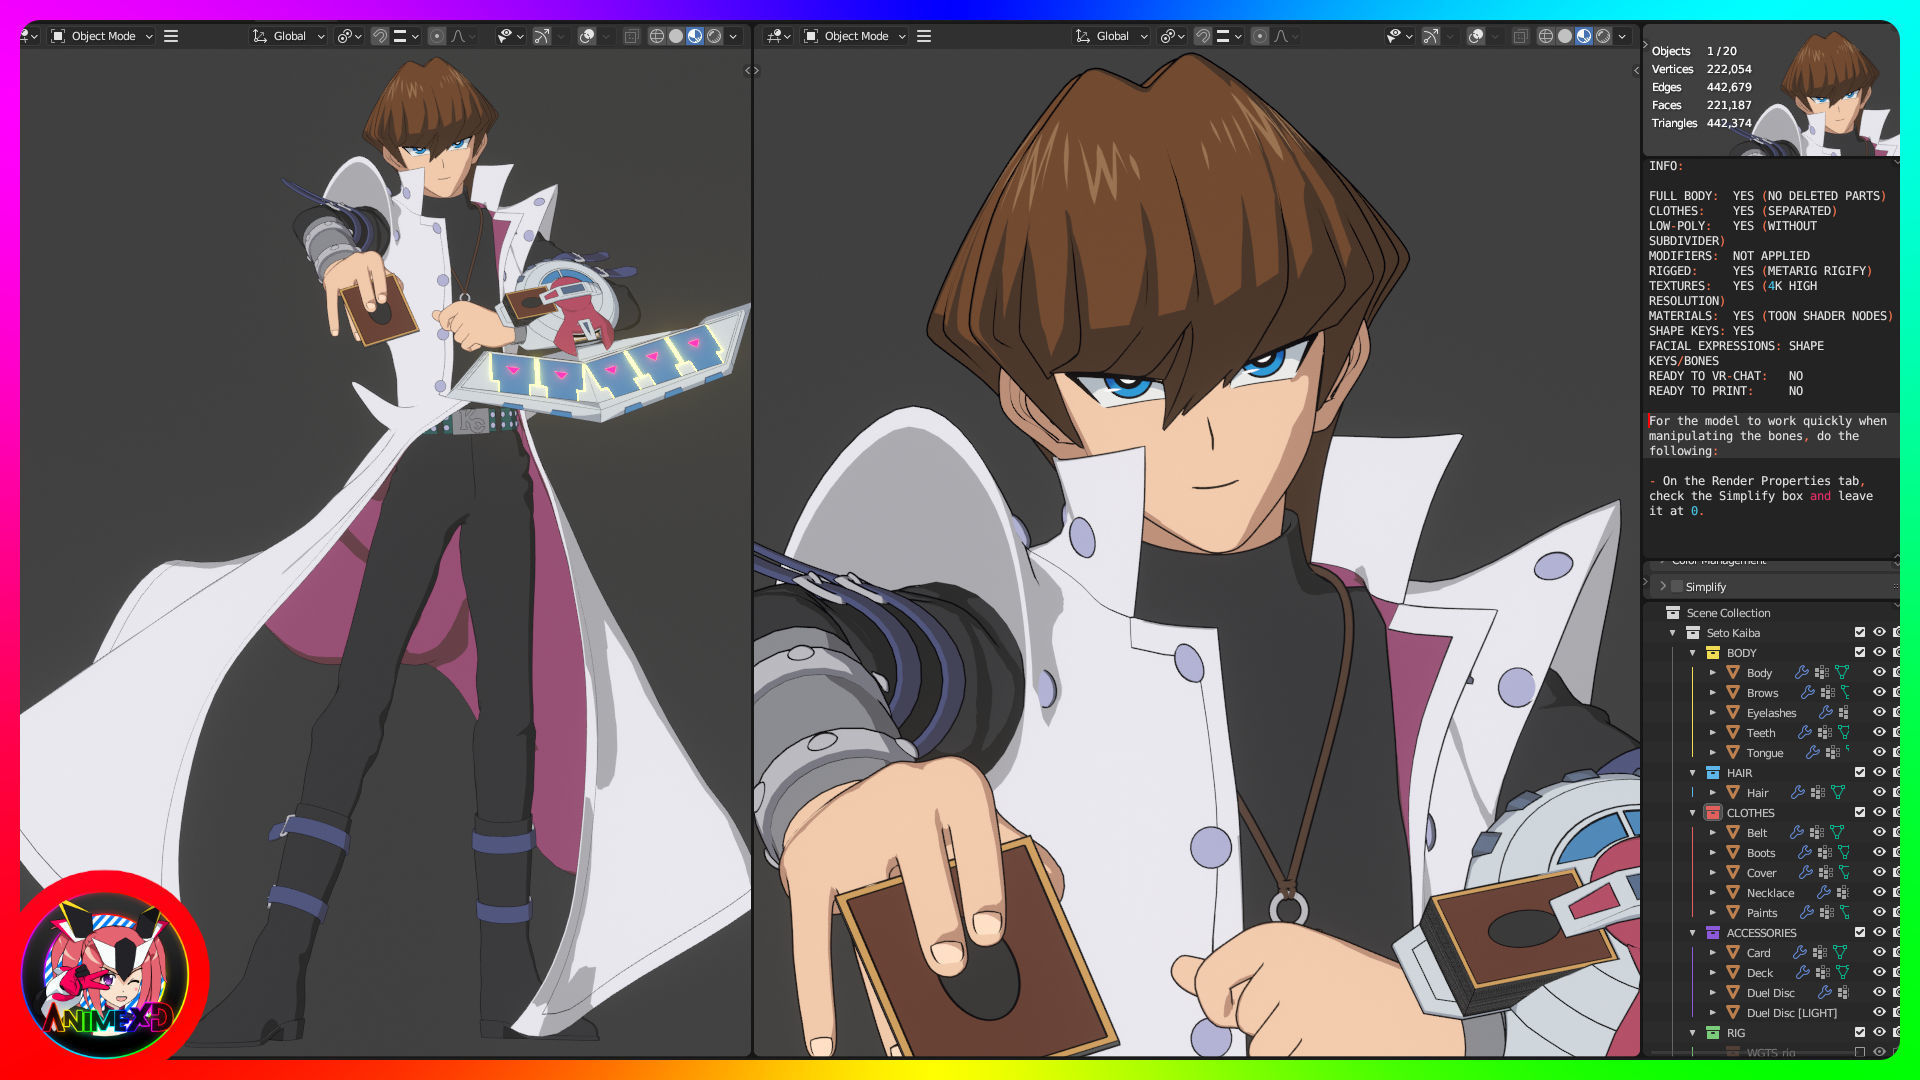This screenshot has width=1920, height=1080.
Task: Toggle overlays in left viewport
Action: [x=588, y=36]
